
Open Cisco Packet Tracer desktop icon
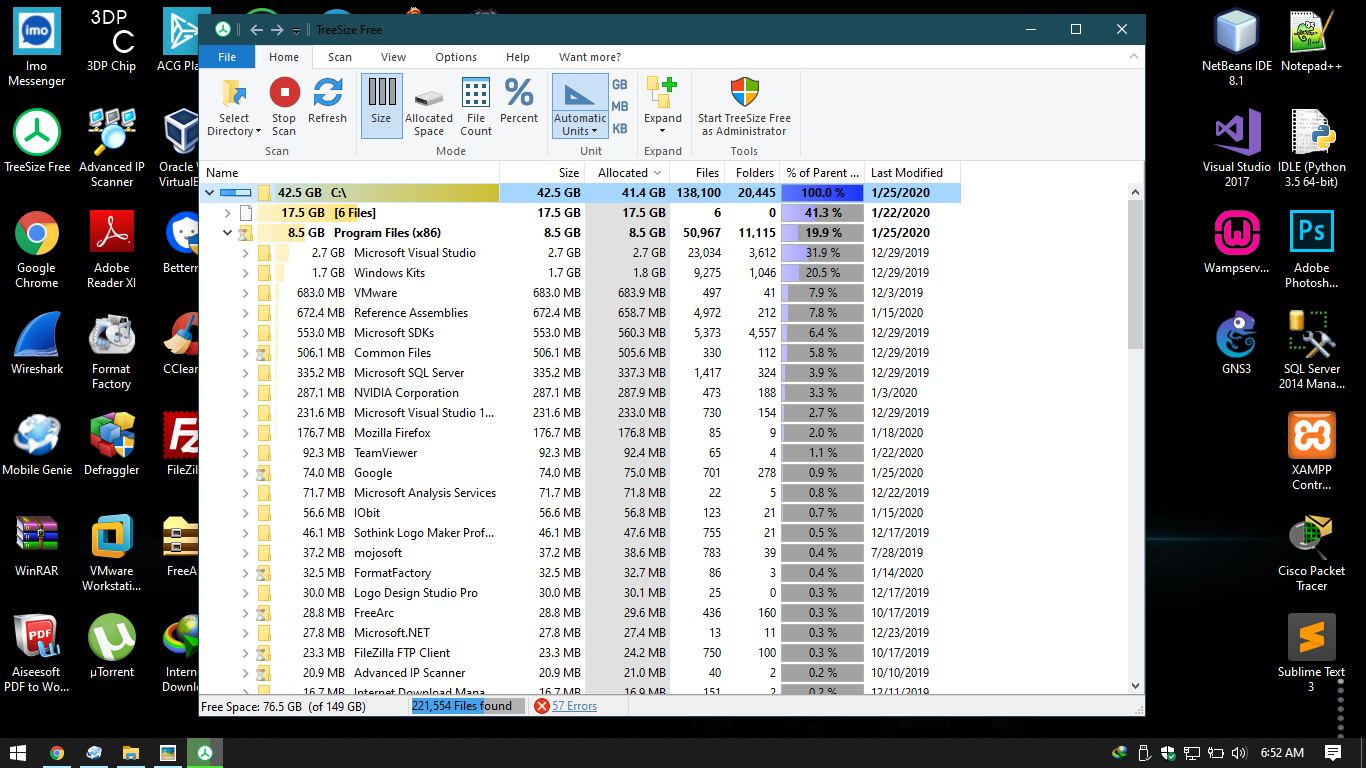pos(1311,553)
